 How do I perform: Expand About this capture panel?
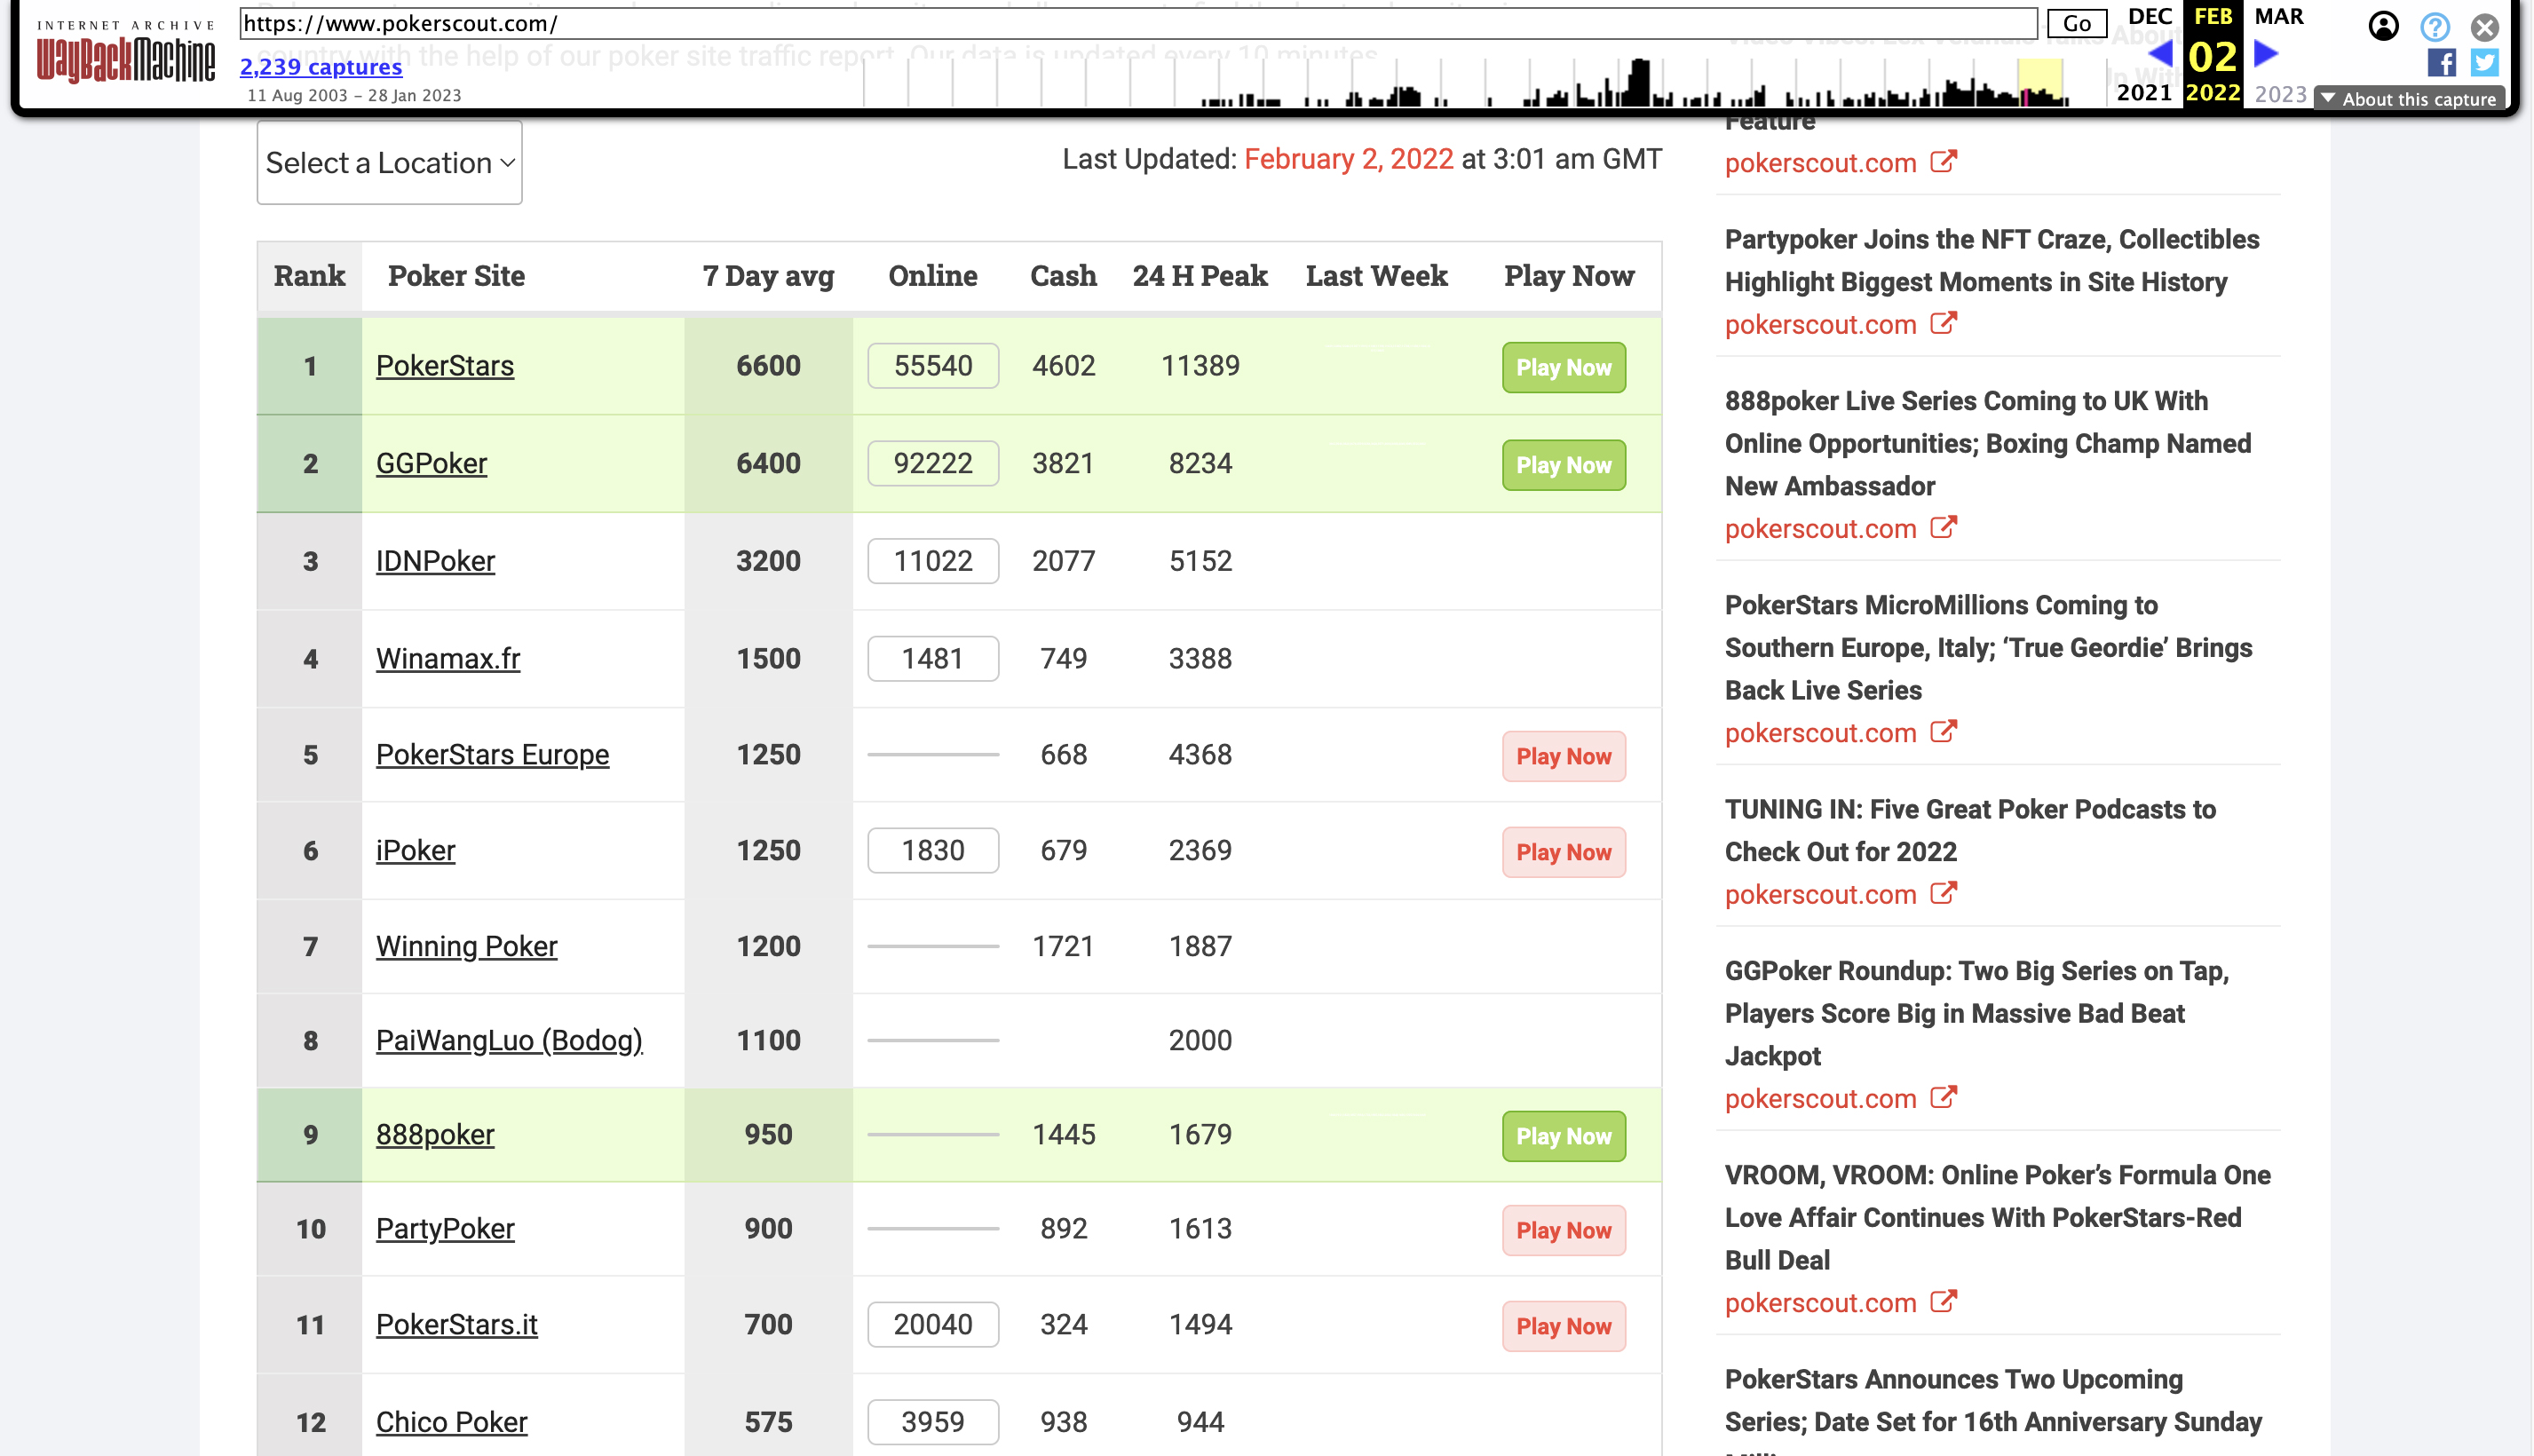coord(2408,98)
